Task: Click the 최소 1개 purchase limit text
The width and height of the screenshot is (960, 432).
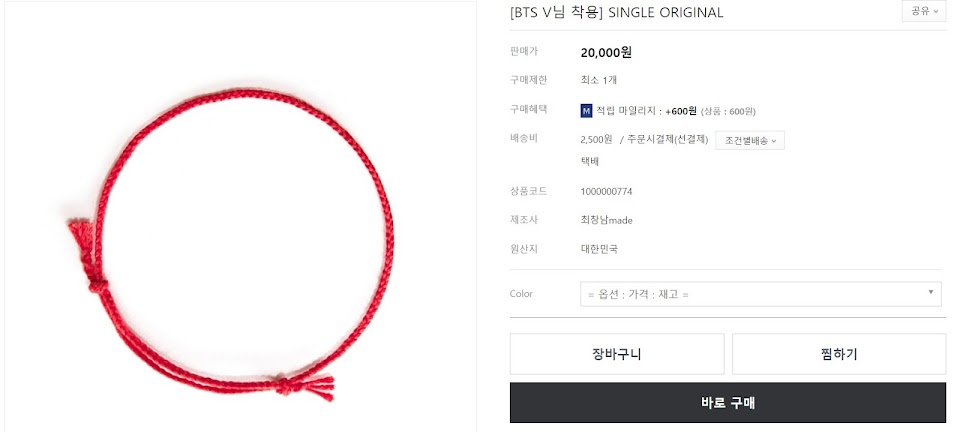Action: (599, 80)
